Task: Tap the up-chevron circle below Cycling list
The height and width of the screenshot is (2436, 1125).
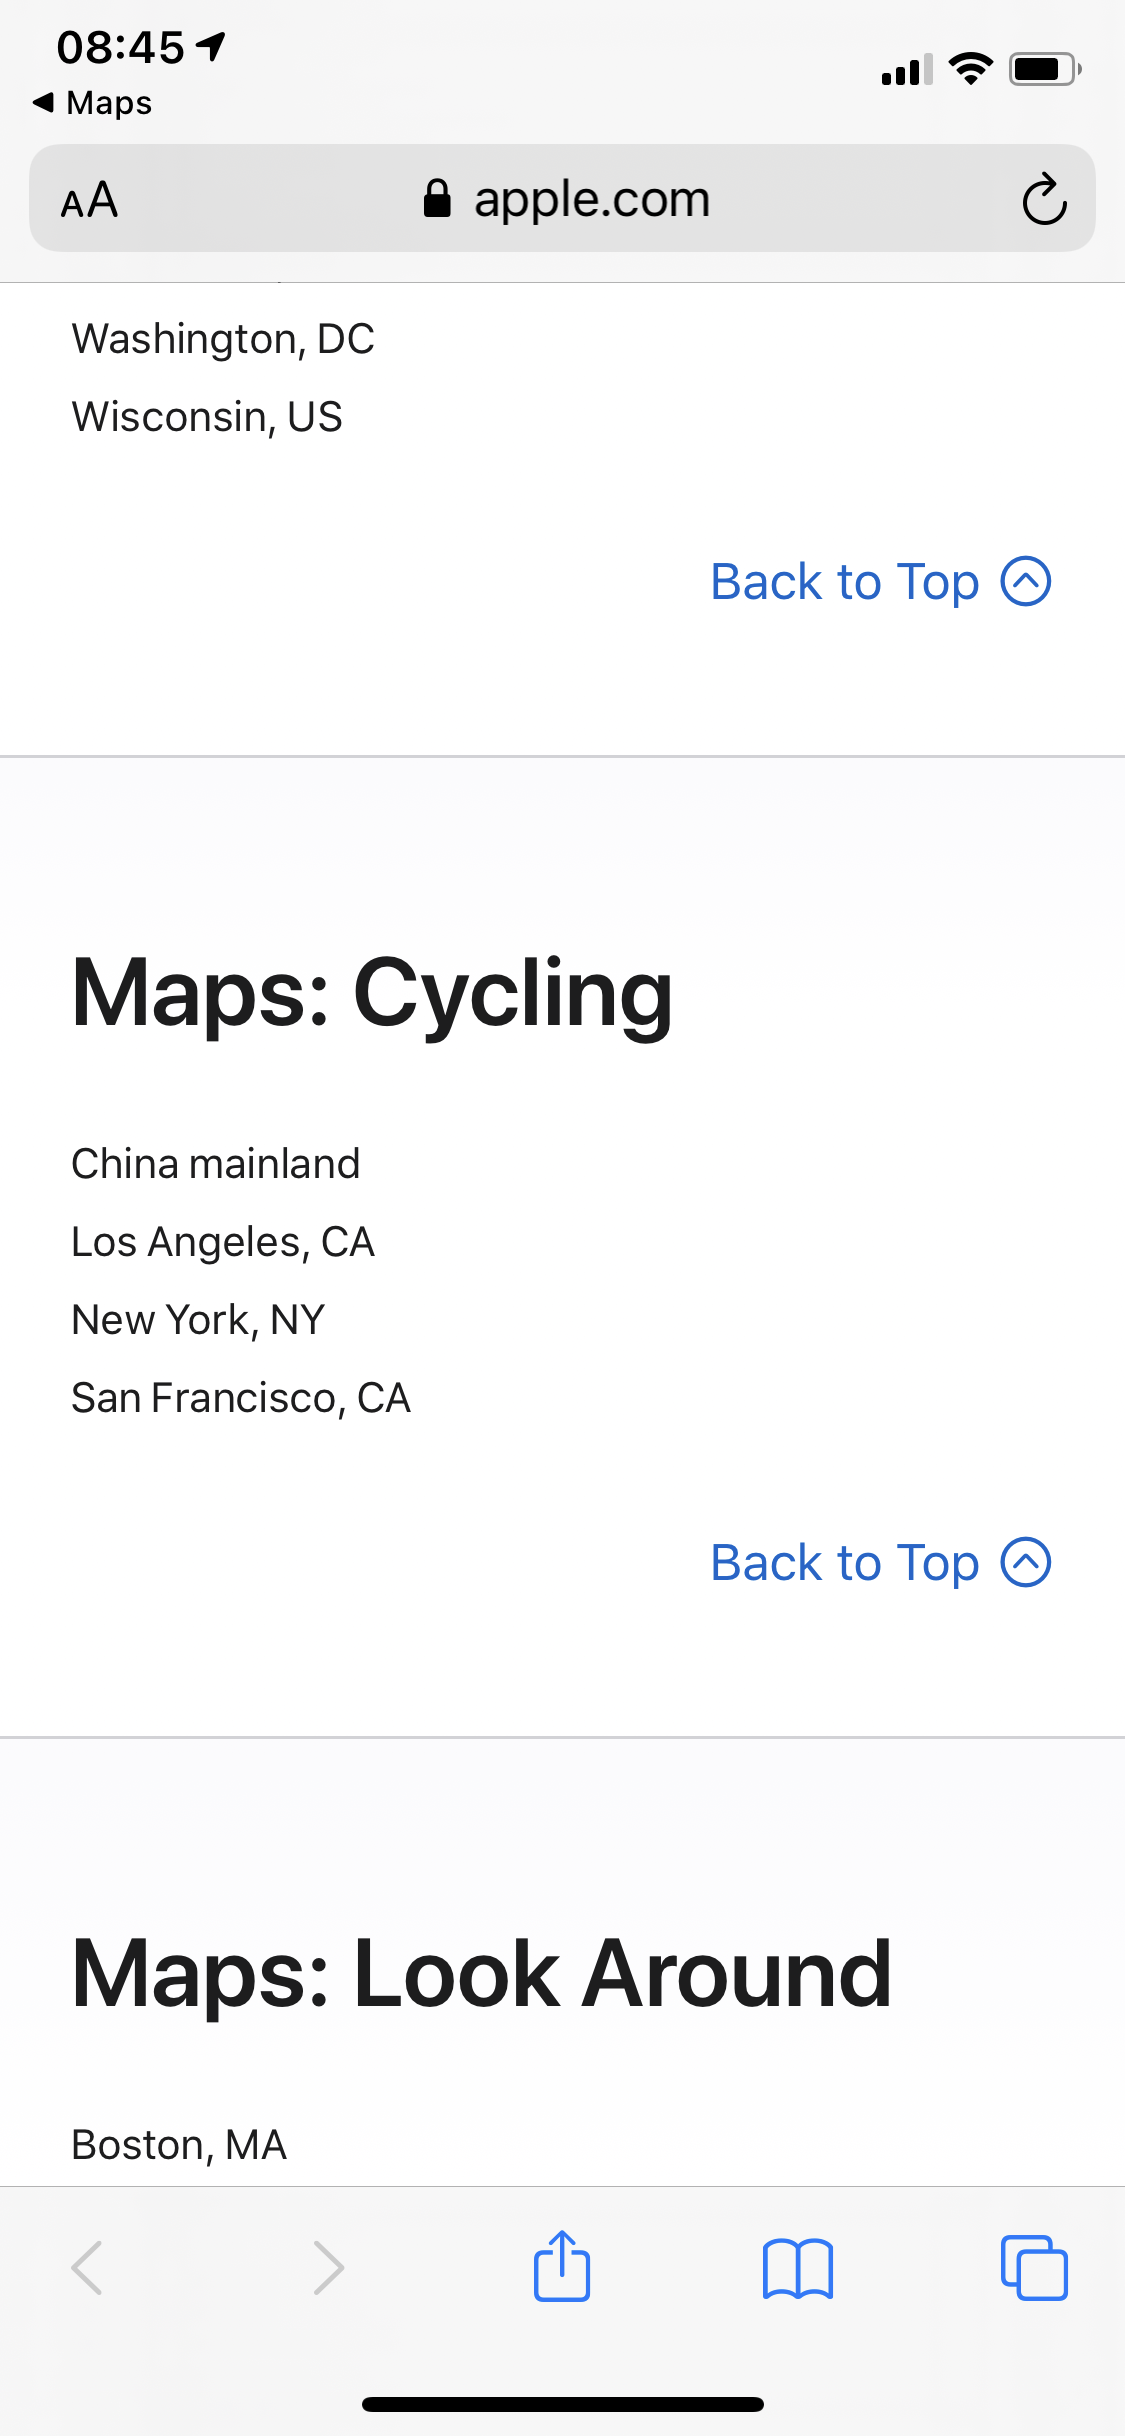Action: pos(1026,1563)
